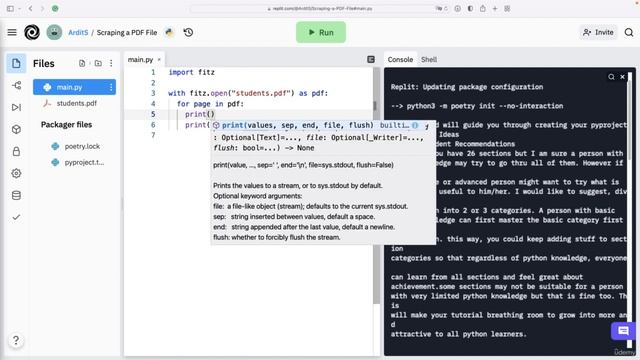This screenshot has width=640, height=360.
Task: Open the Packages cube sidebar icon
Action: tap(16, 129)
